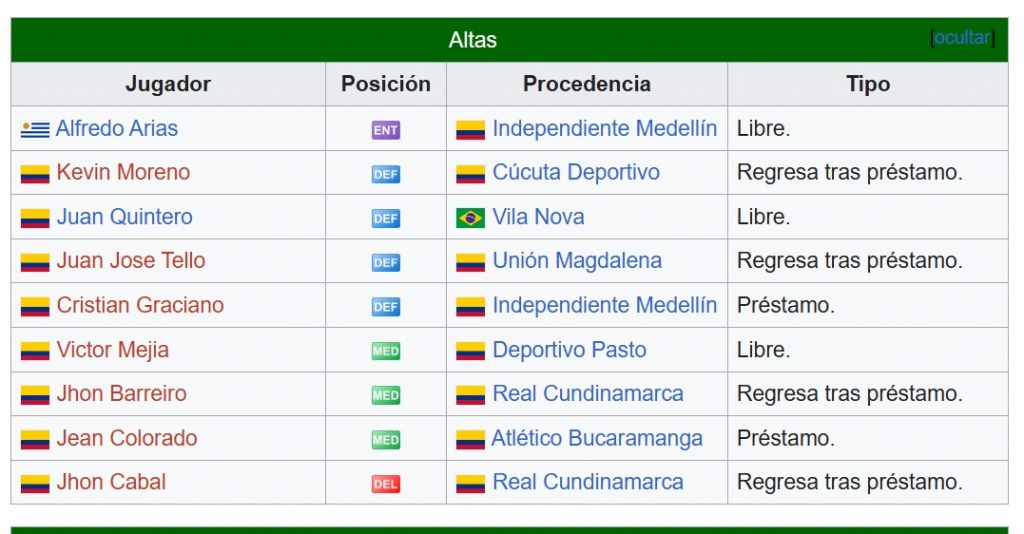Click the Colombia flag next to Atlético Bucaramanga

tap(470, 439)
